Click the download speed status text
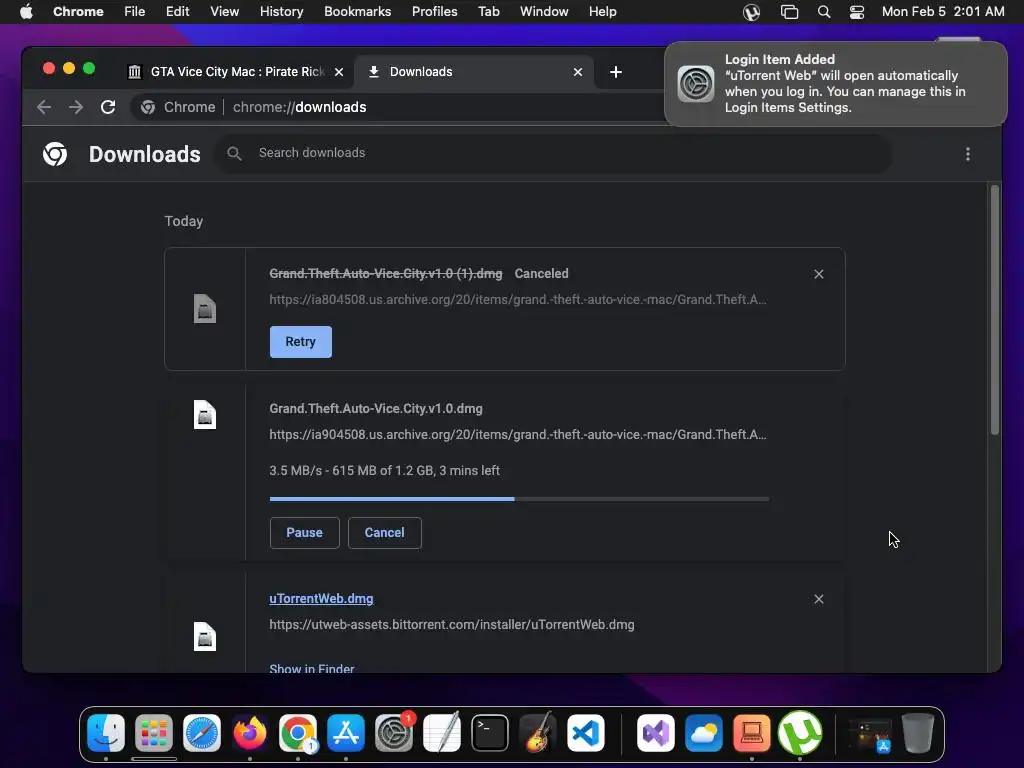Screen dimensions: 1024x768 pyautogui.click(x=385, y=471)
